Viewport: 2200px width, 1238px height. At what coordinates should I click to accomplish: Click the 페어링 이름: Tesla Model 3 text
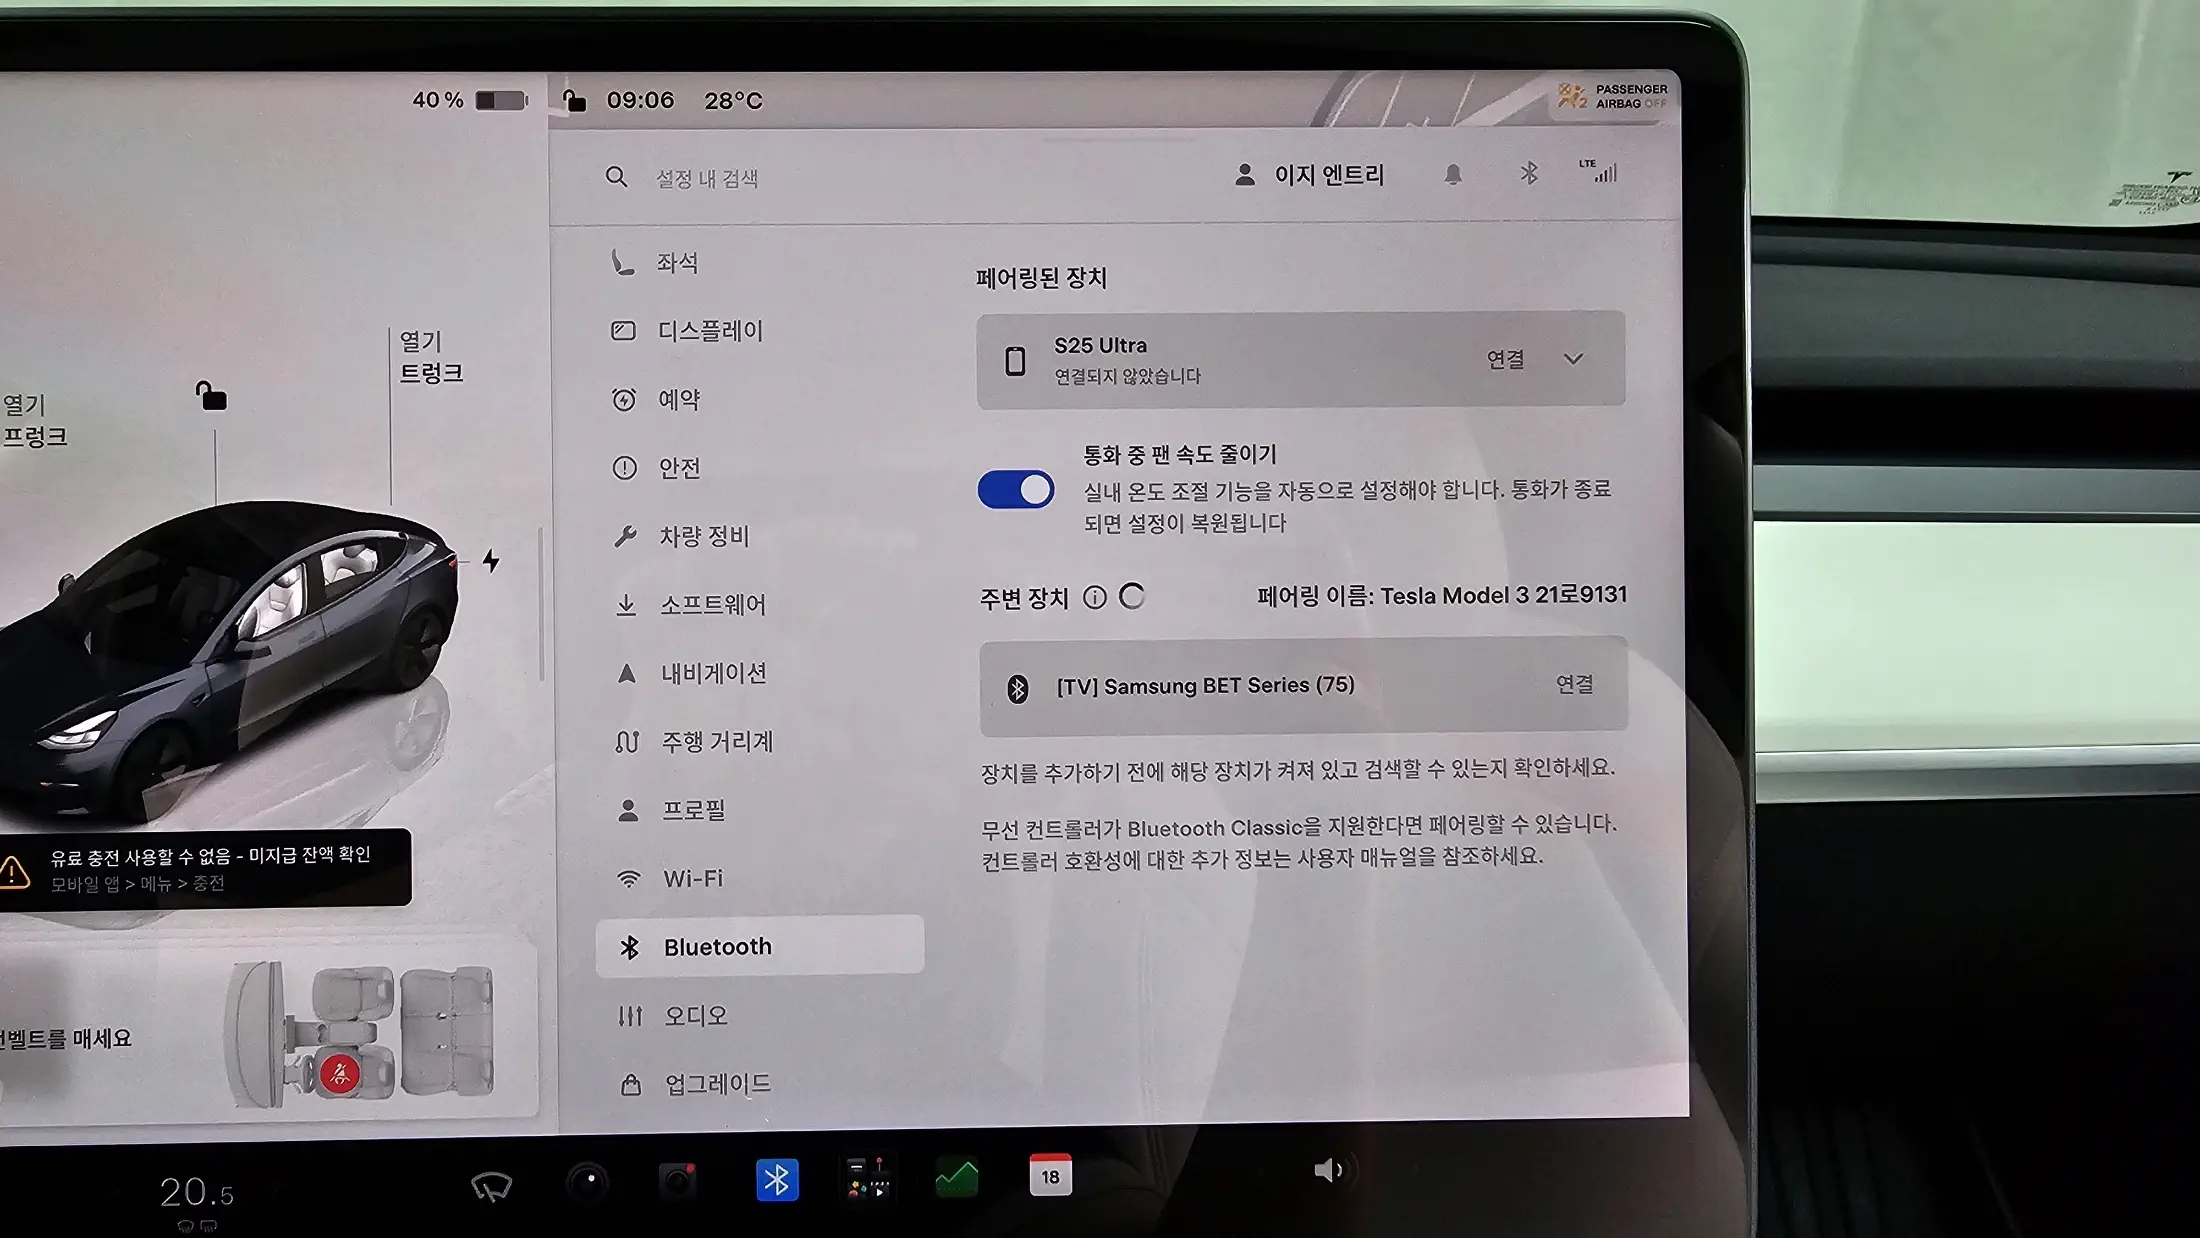tap(1442, 596)
